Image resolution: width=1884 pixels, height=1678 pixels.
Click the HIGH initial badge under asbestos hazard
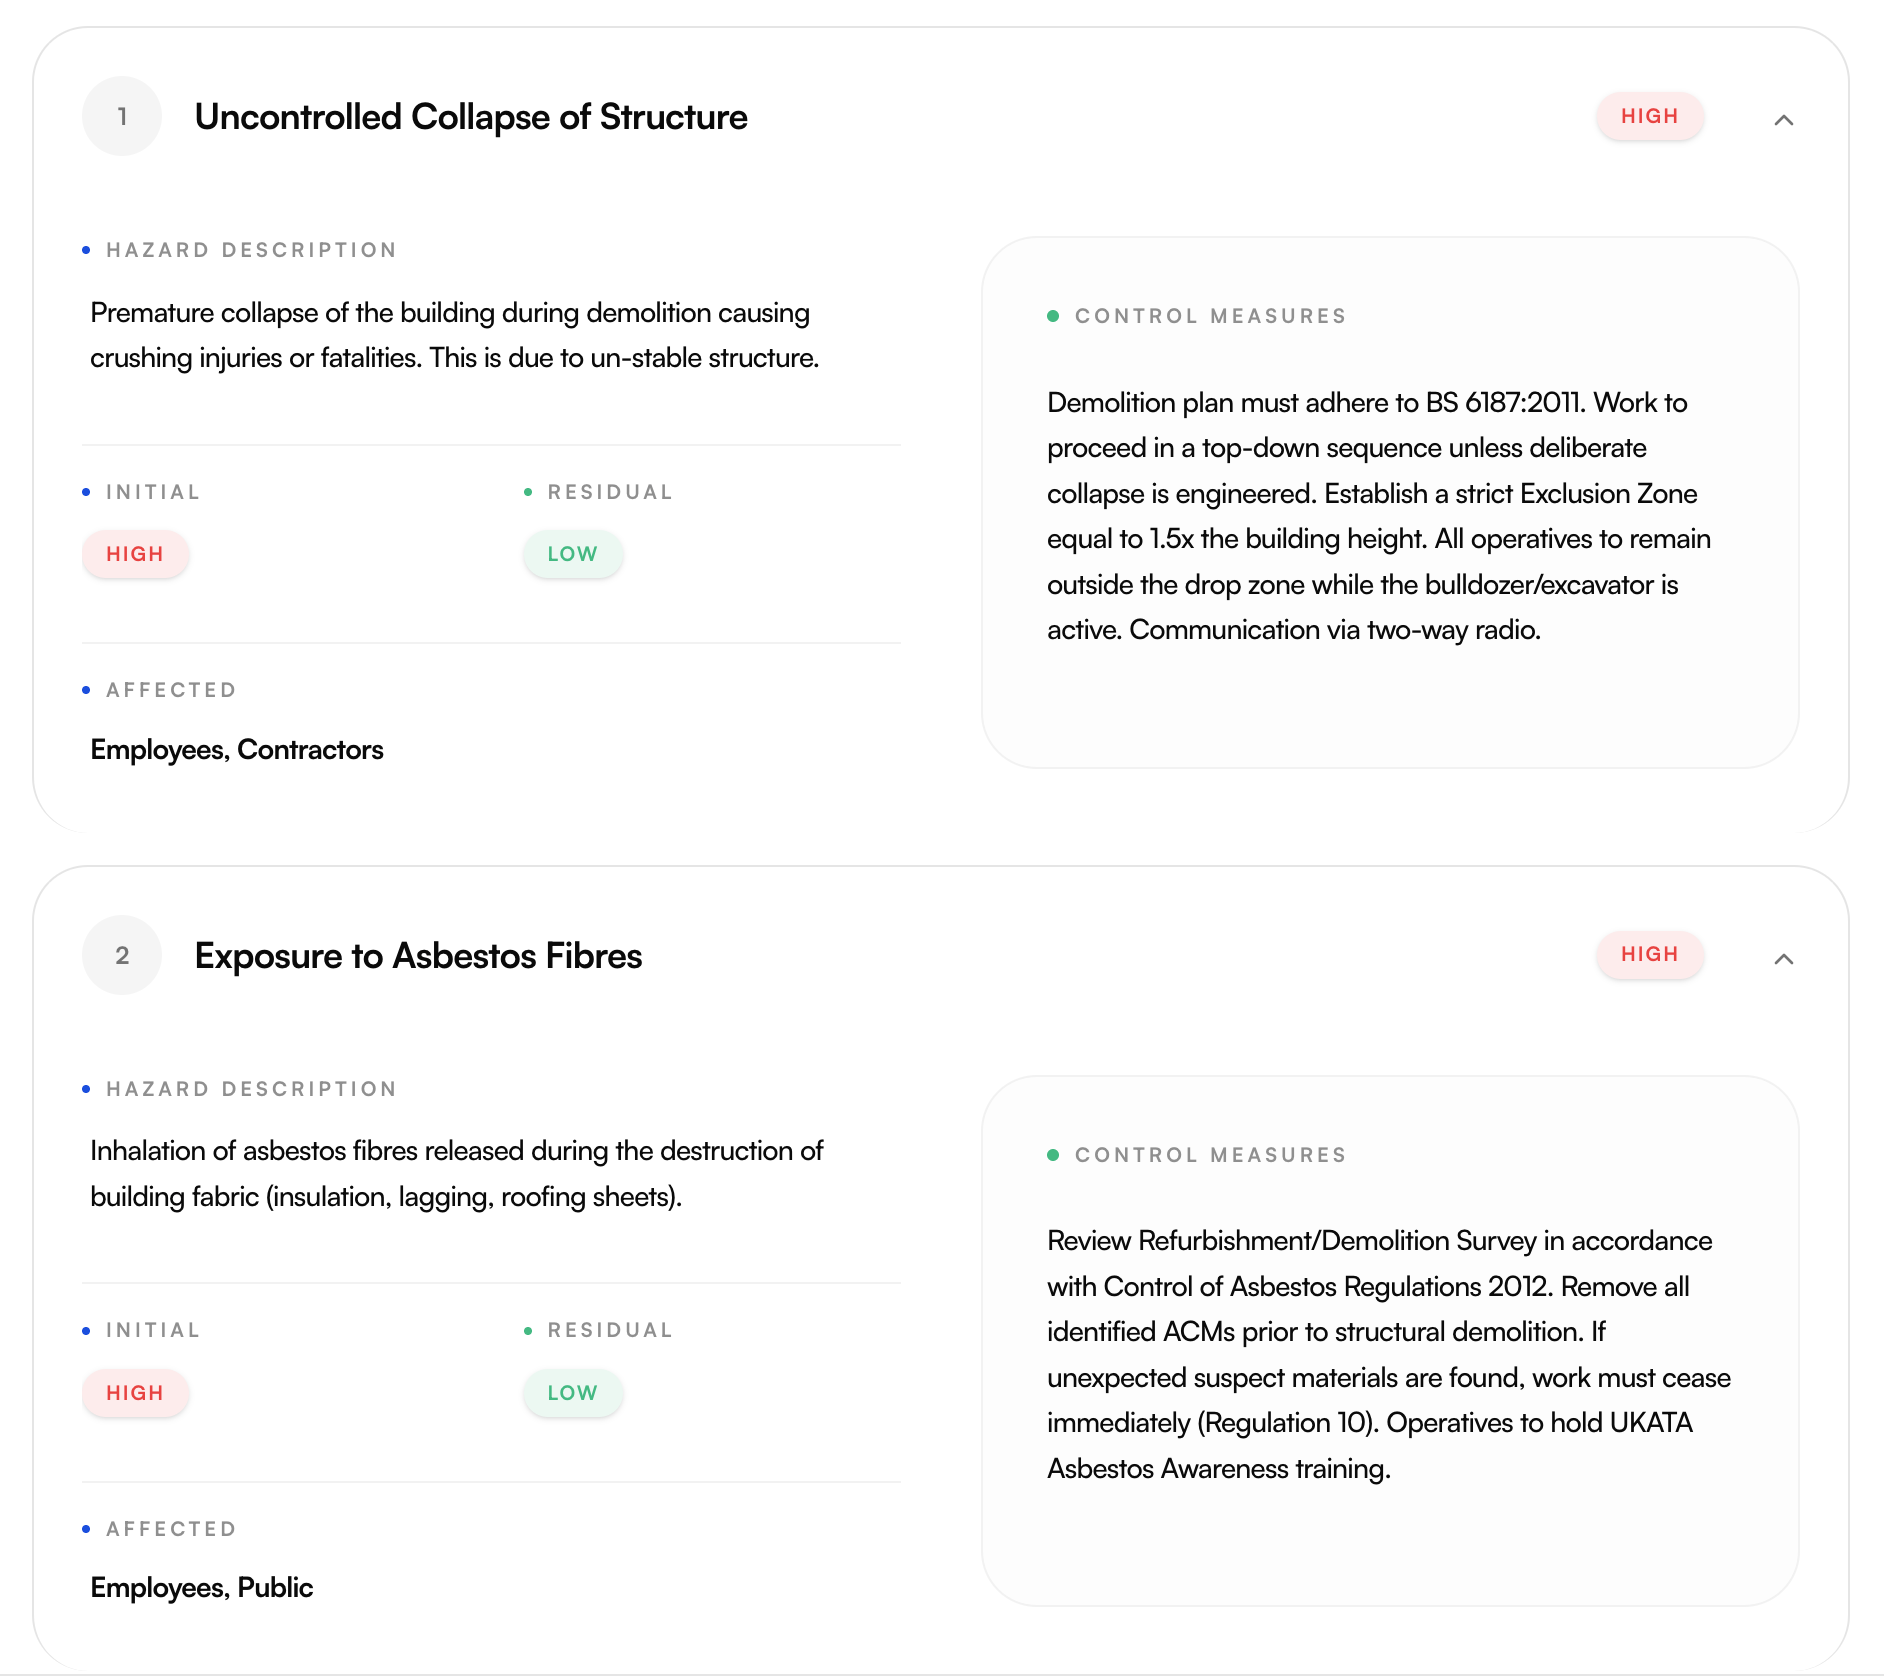pyautogui.click(x=136, y=1392)
